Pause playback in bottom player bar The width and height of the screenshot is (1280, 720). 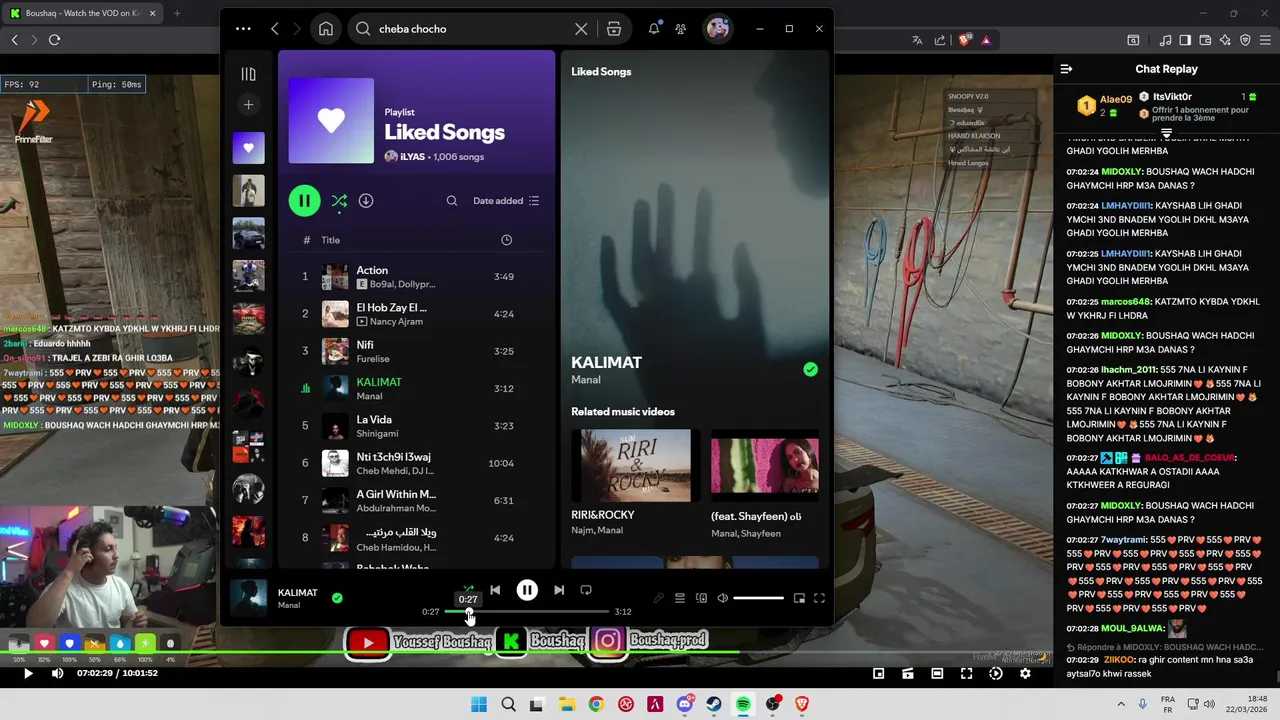[527, 590]
